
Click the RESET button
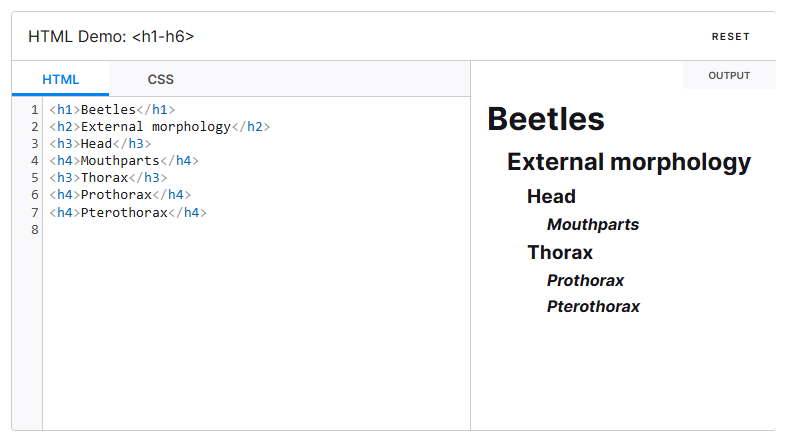tap(730, 37)
